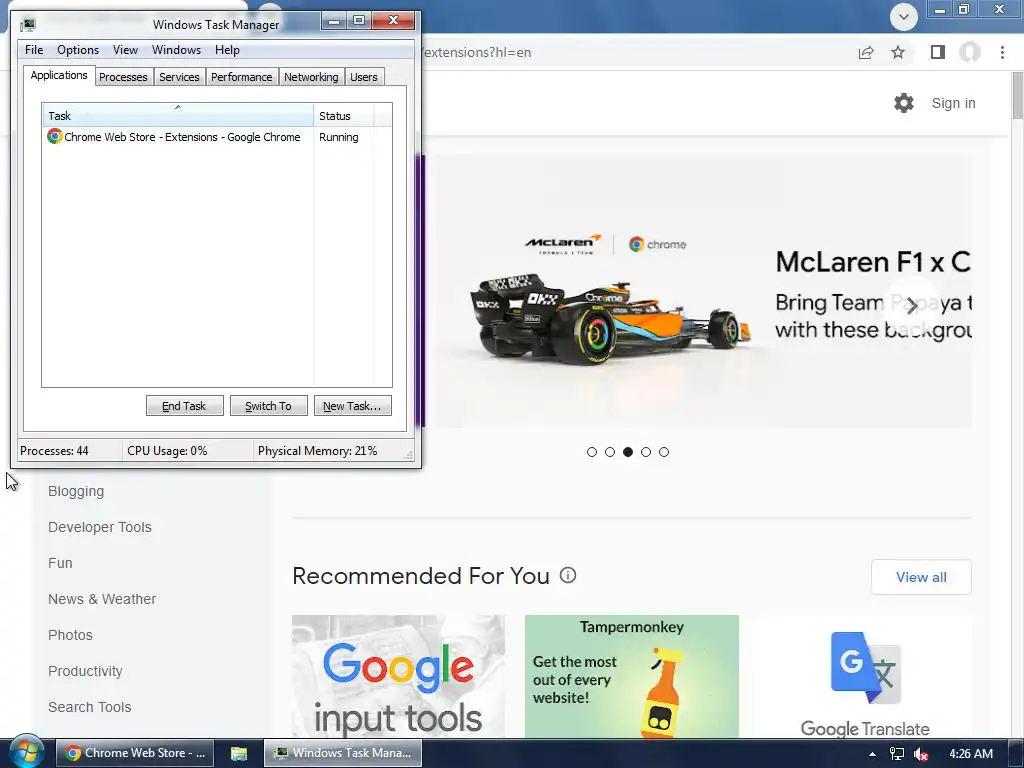Open Options menu in Task Manager
The height and width of the screenshot is (768, 1024).
[78, 50]
